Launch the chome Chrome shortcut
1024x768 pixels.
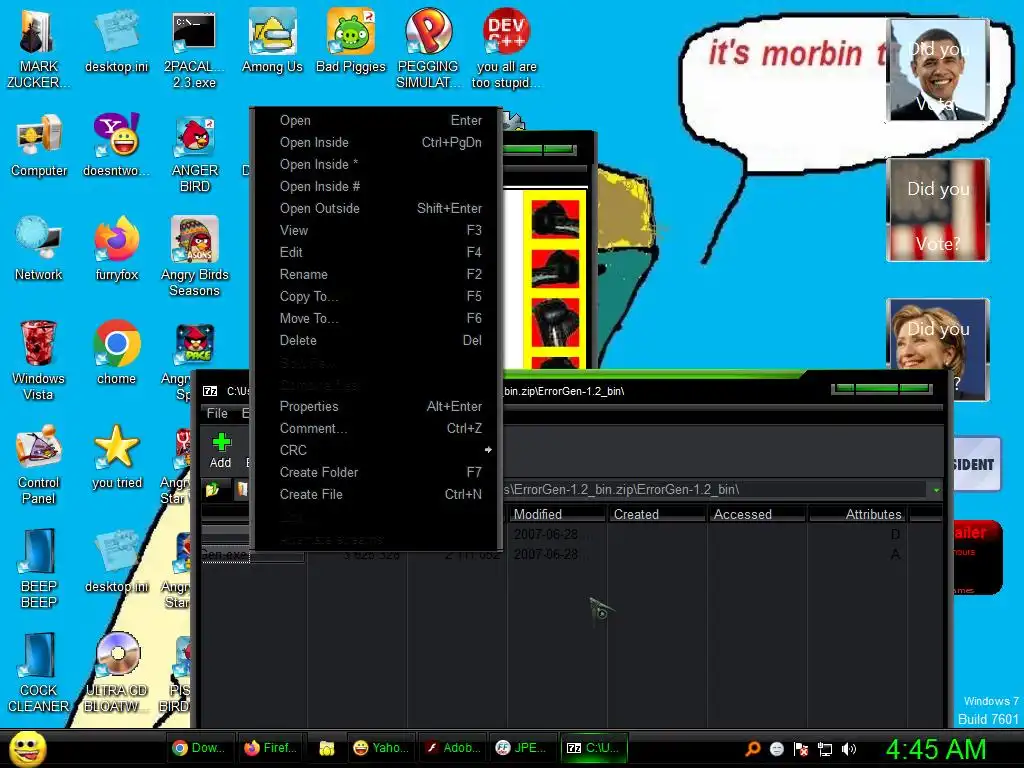[x=116, y=353]
